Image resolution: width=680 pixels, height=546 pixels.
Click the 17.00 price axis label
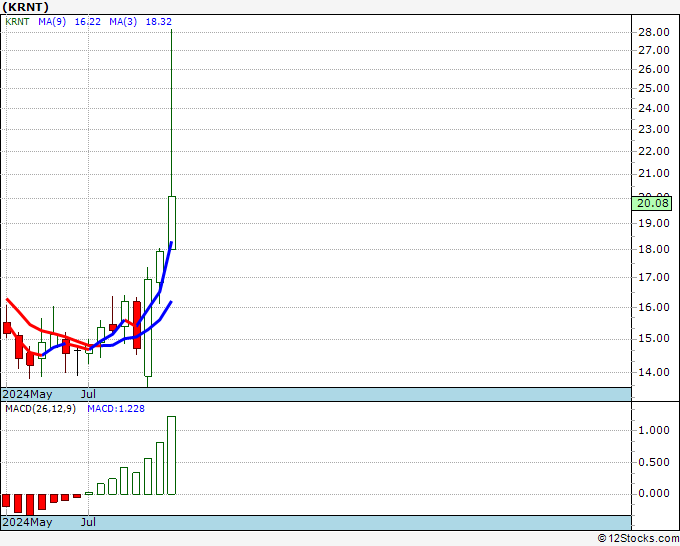pyautogui.click(x=654, y=277)
